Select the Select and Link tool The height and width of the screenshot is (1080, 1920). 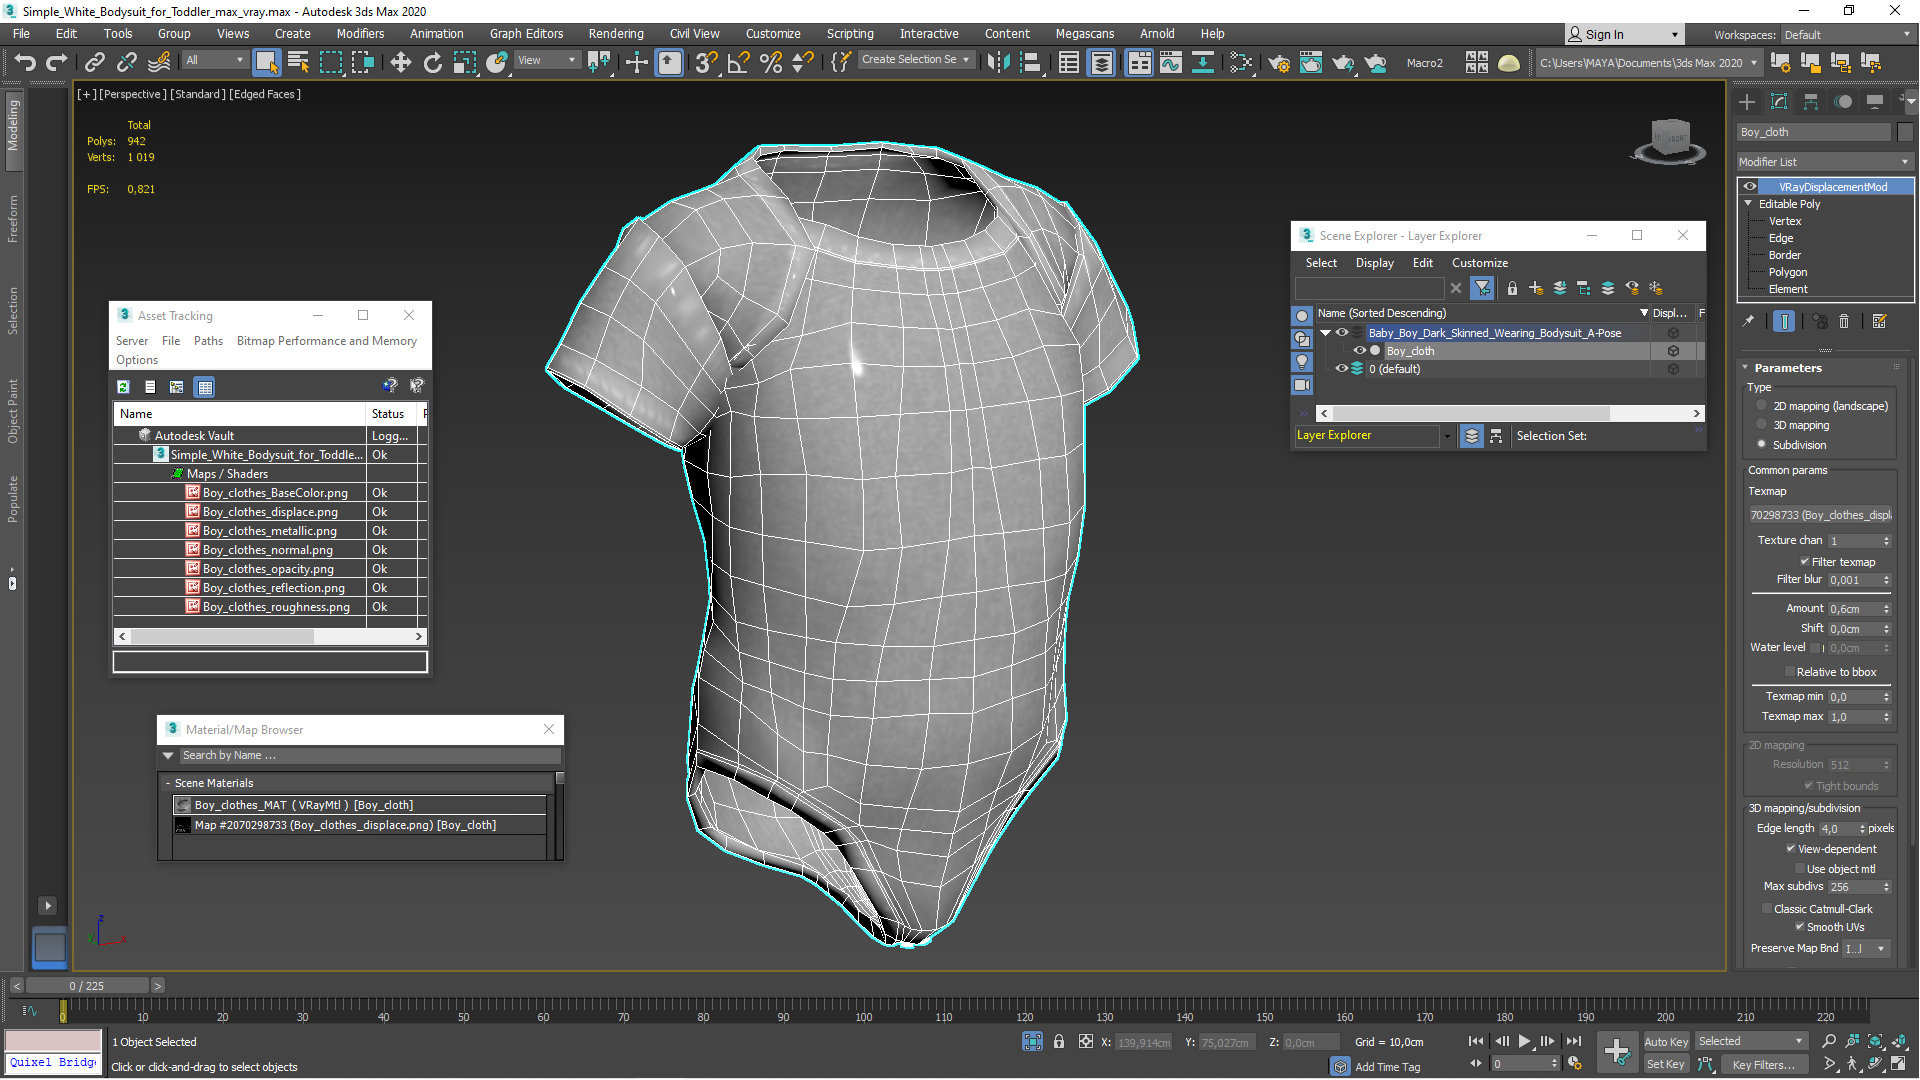95,62
